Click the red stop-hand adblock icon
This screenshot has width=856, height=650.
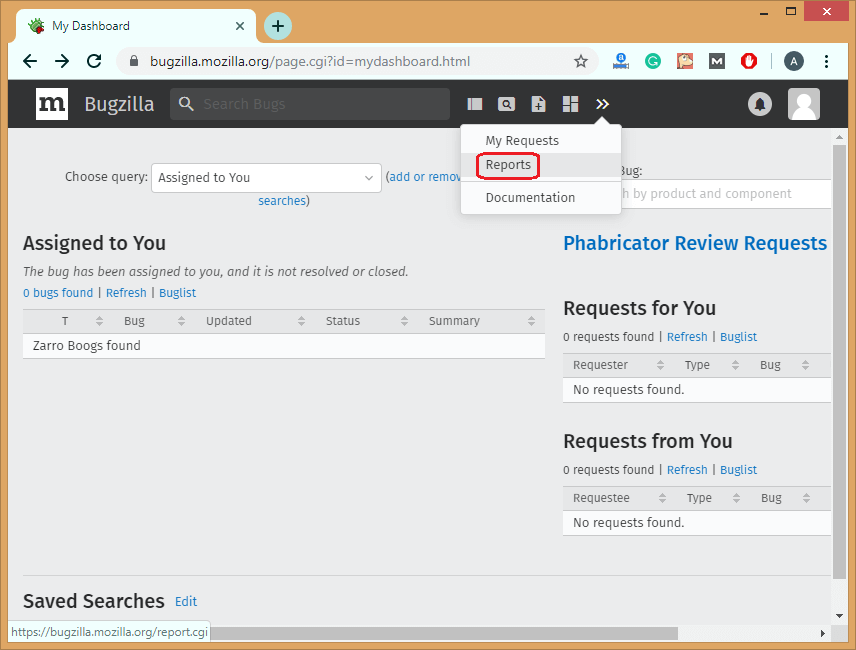pos(749,61)
